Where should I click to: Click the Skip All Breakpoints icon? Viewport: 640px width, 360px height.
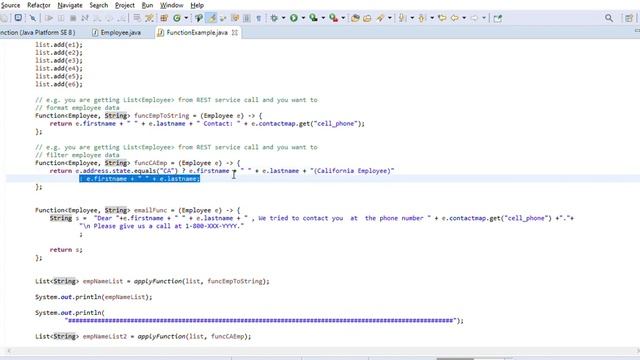(x=33, y=18)
